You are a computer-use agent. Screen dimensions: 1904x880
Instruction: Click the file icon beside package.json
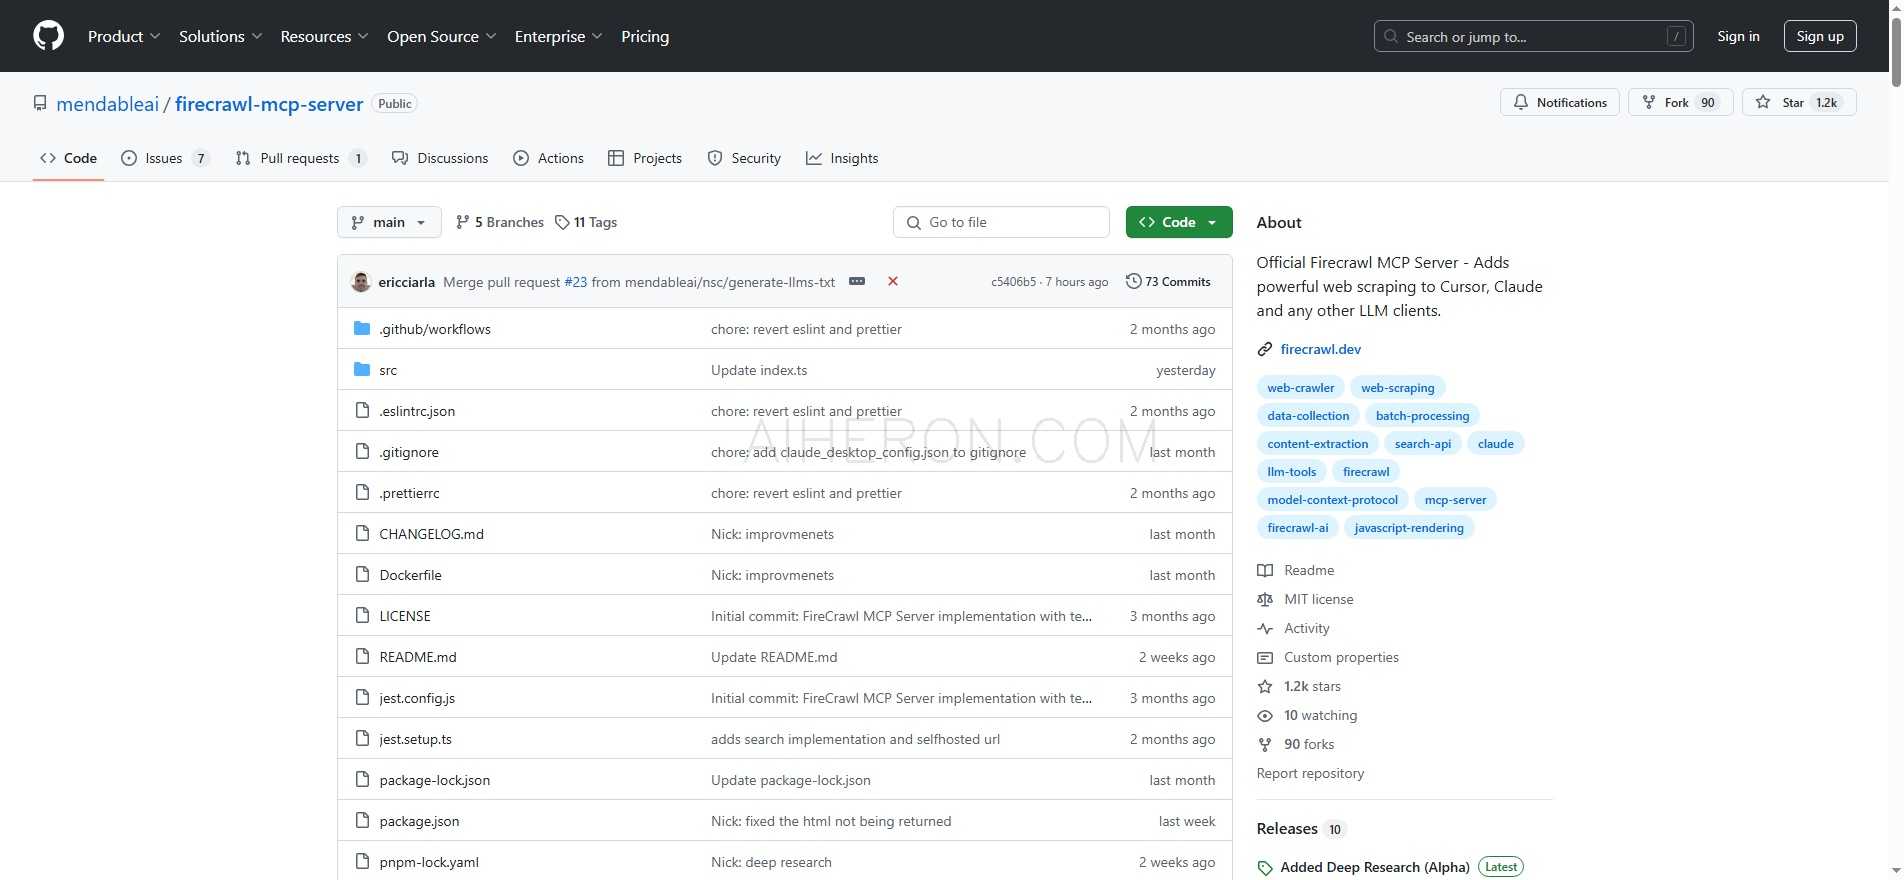[x=362, y=820]
